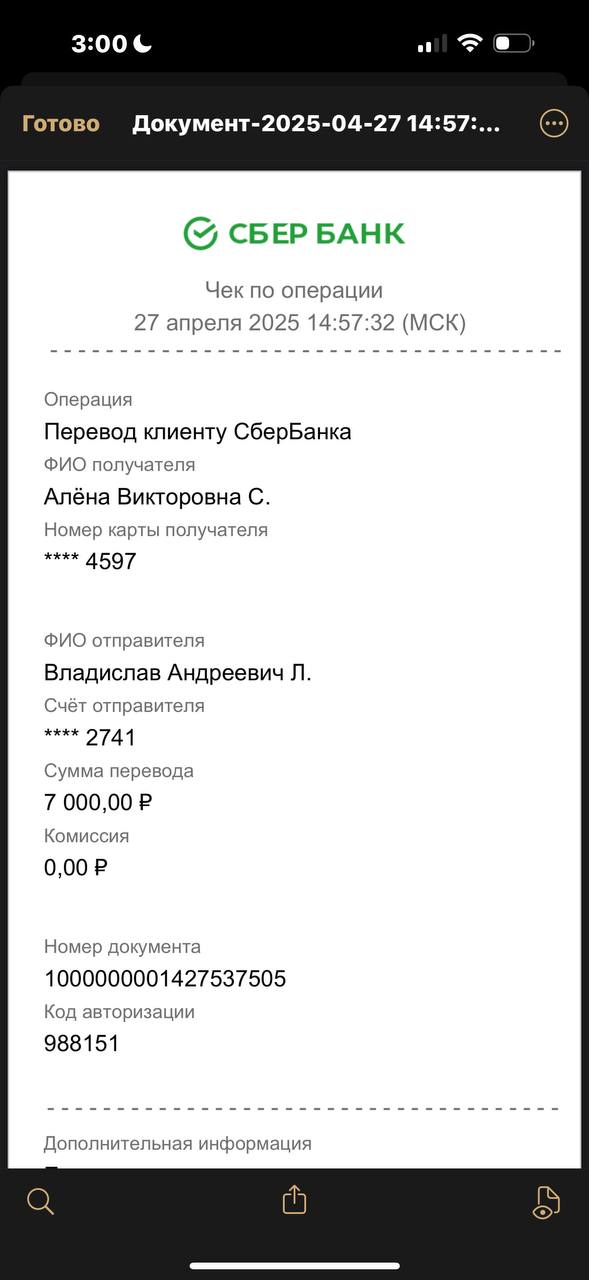Select the document number 1000000001427537505

point(165,978)
